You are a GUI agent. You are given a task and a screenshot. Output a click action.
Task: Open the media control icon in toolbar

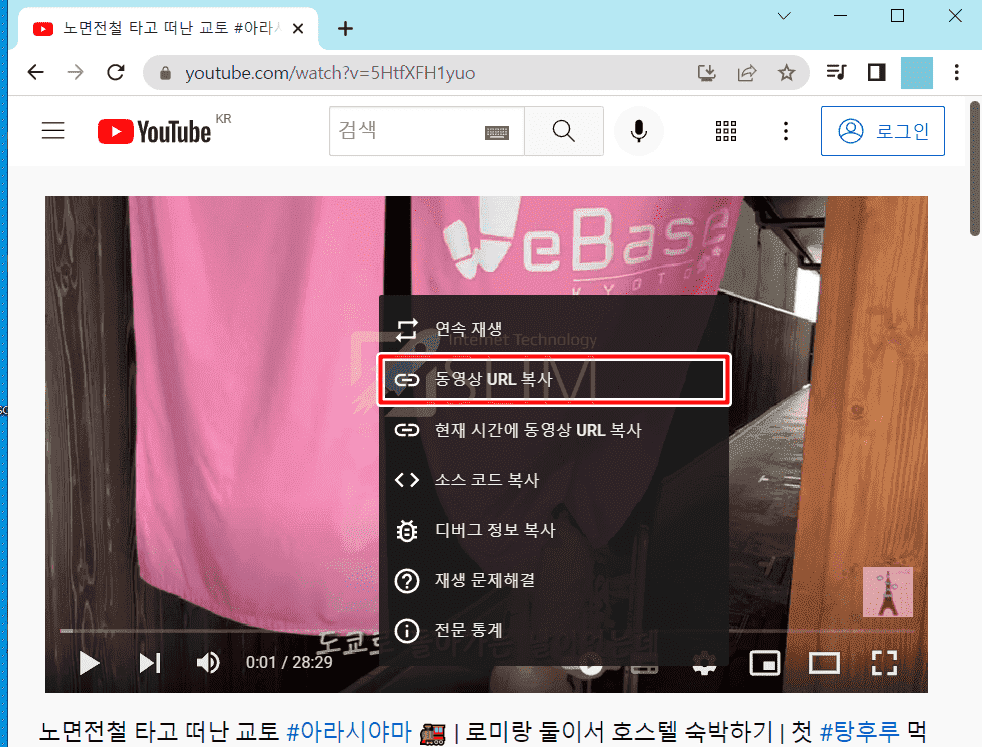[836, 73]
